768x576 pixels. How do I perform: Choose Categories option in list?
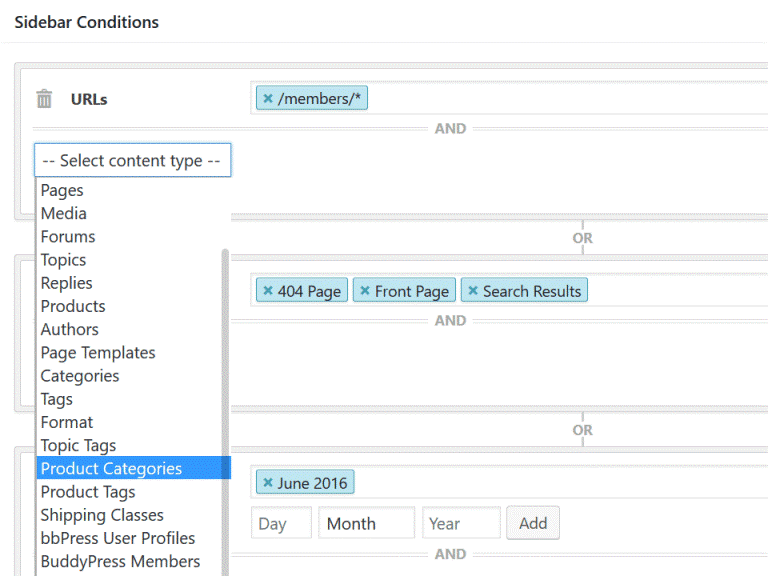tap(129, 376)
